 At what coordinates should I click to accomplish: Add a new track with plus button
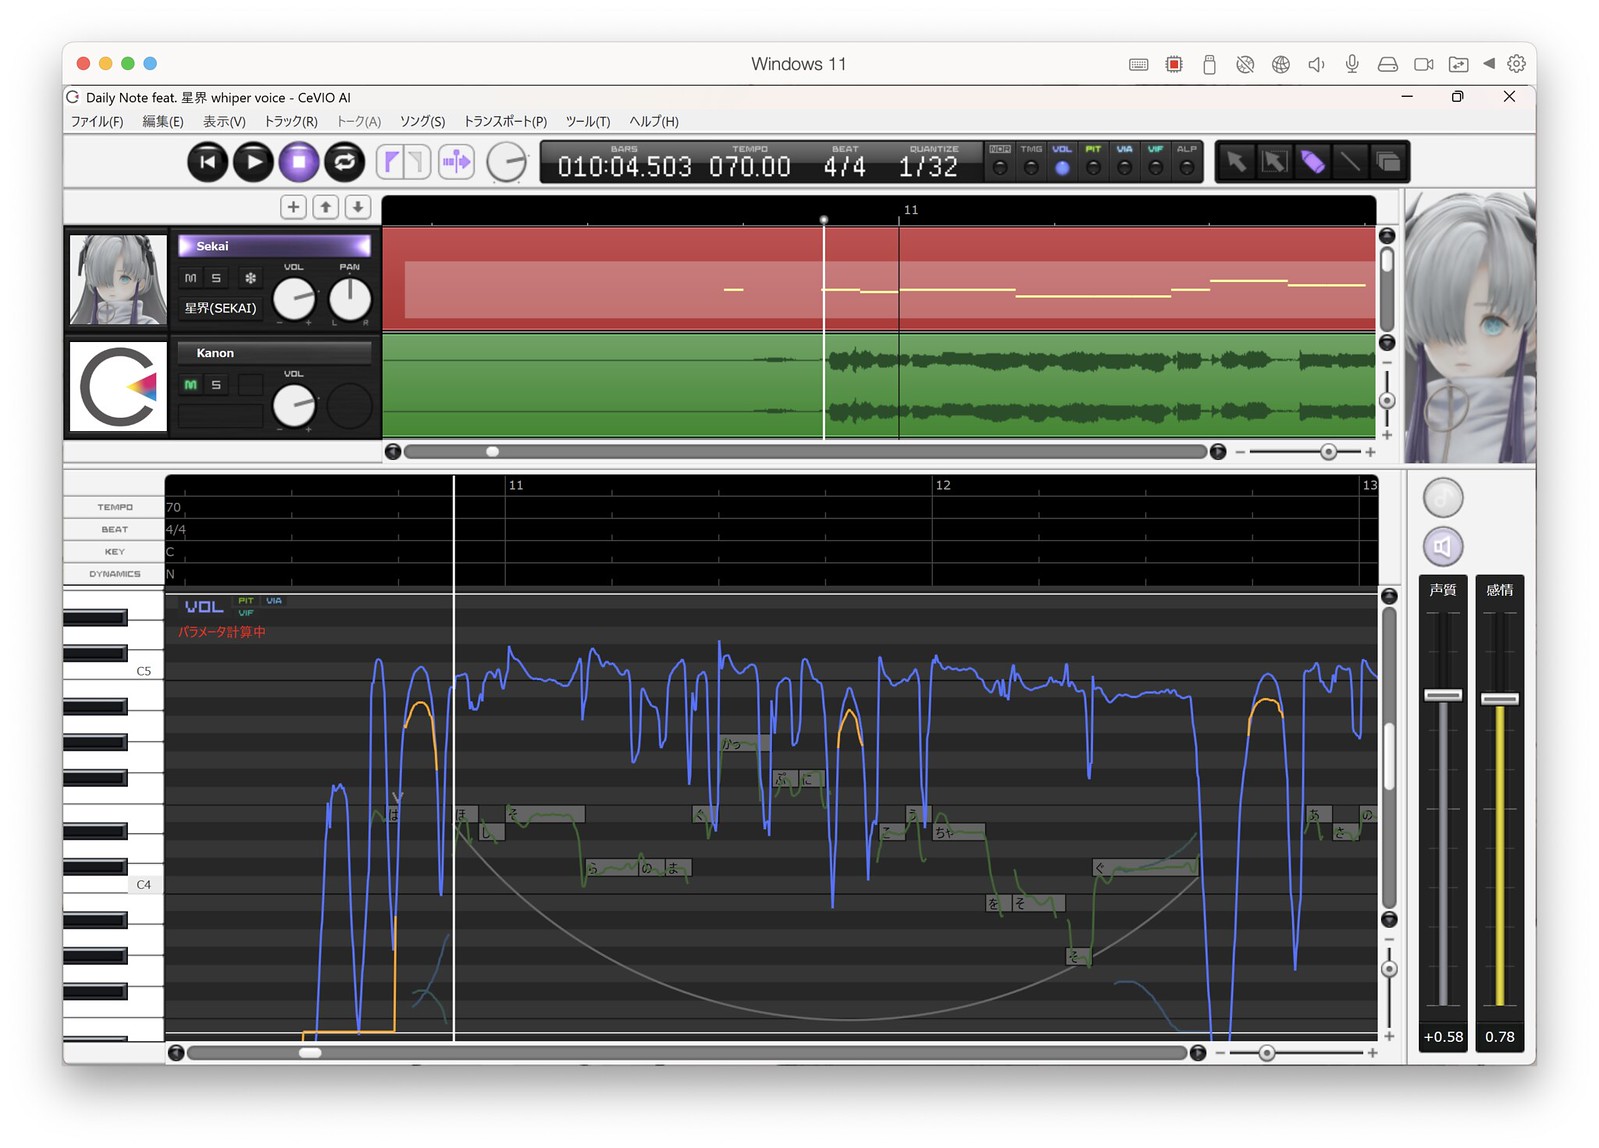pos(293,207)
